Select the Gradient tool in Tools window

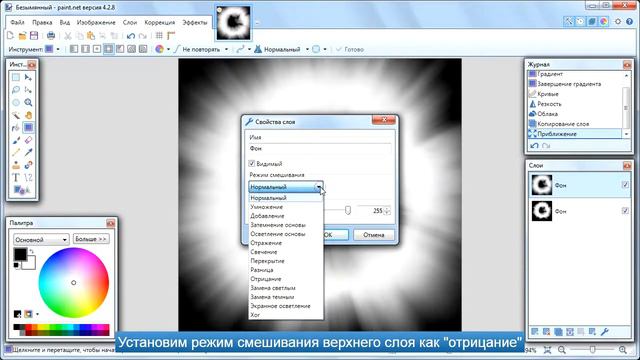[28, 128]
